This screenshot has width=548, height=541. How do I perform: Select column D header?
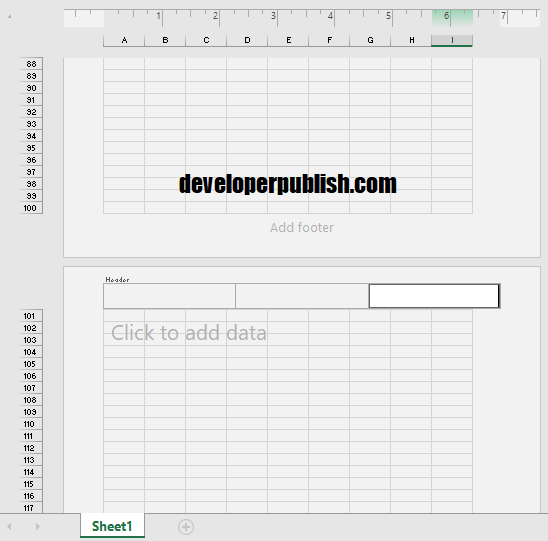(x=247, y=40)
